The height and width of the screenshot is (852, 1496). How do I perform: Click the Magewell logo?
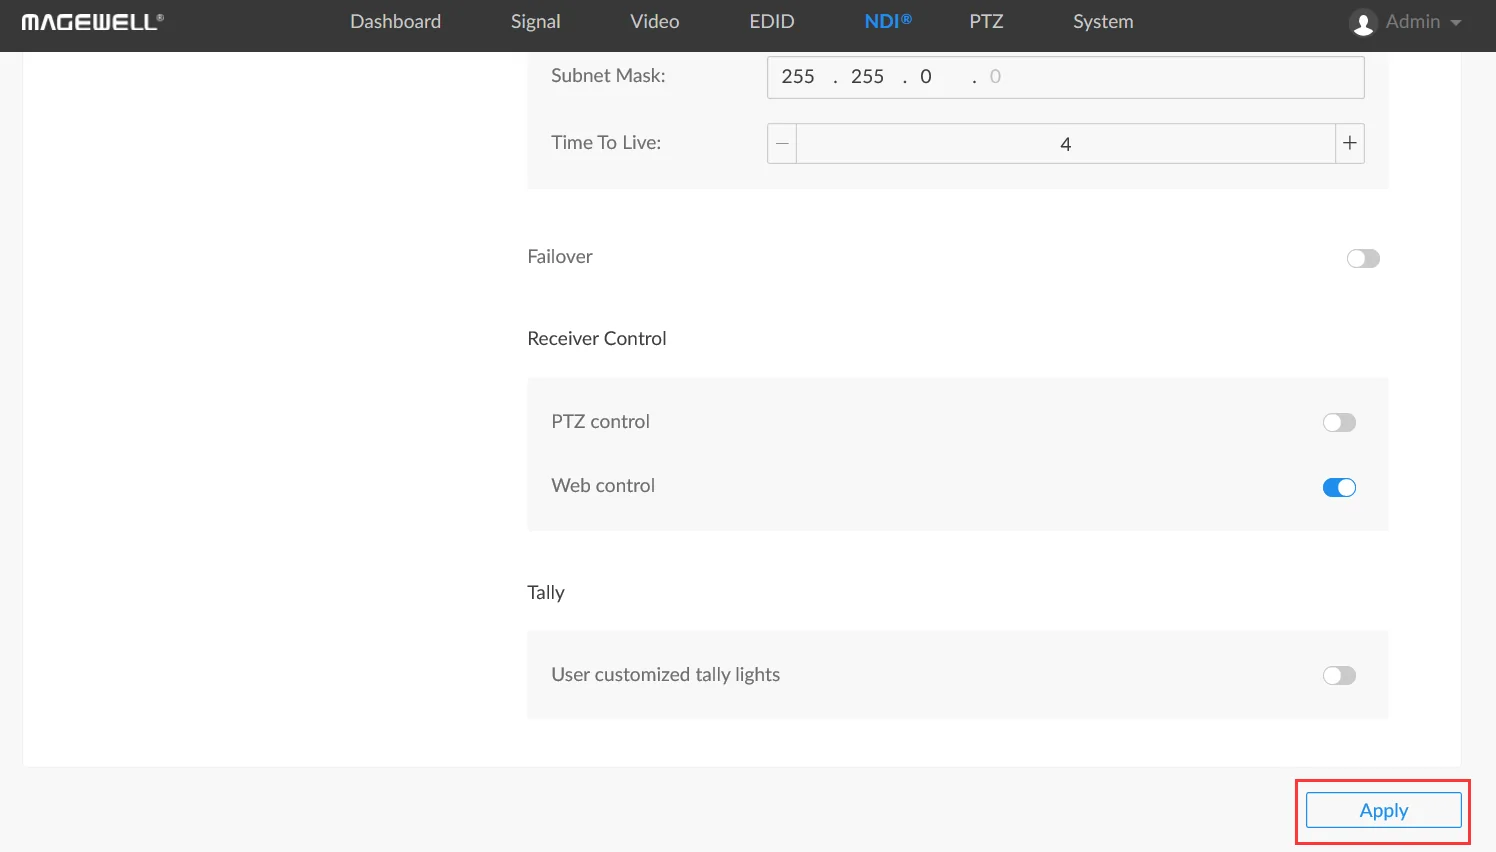pos(92,22)
